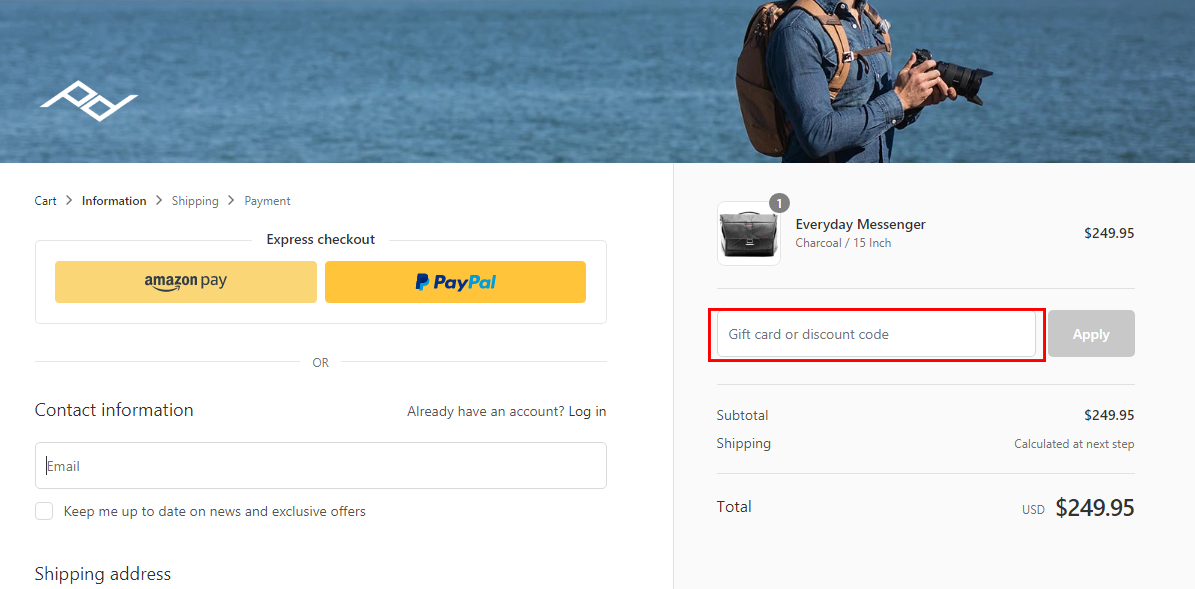The width and height of the screenshot is (1195, 589).
Task: Click the chevron before Payment breadcrumb
Action: pyautogui.click(x=232, y=200)
